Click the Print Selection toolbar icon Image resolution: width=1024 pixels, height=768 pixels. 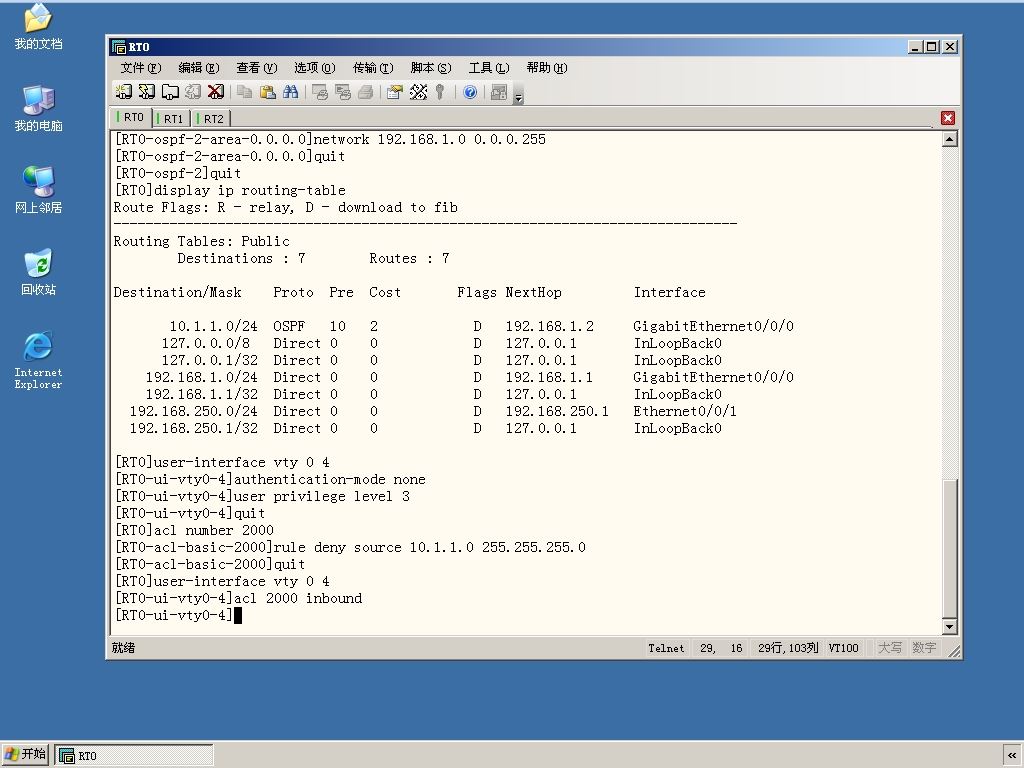(342, 92)
